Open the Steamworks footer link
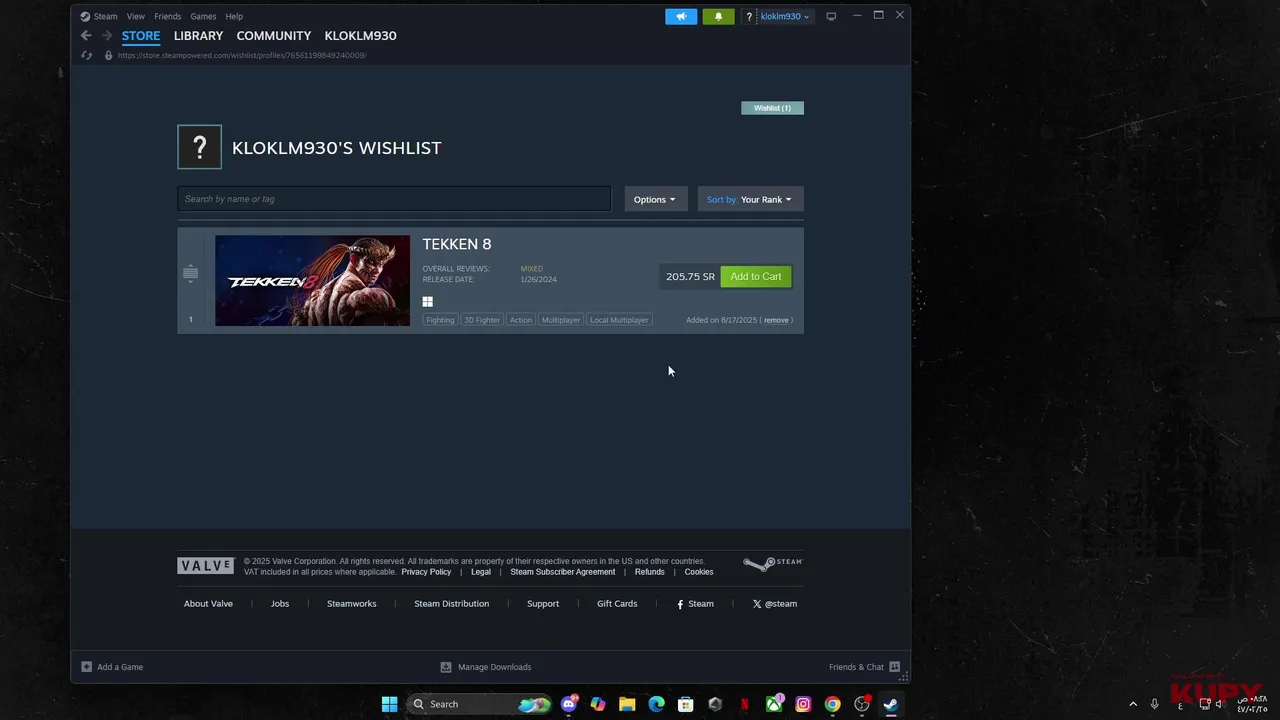The height and width of the screenshot is (720, 1280). [352, 604]
